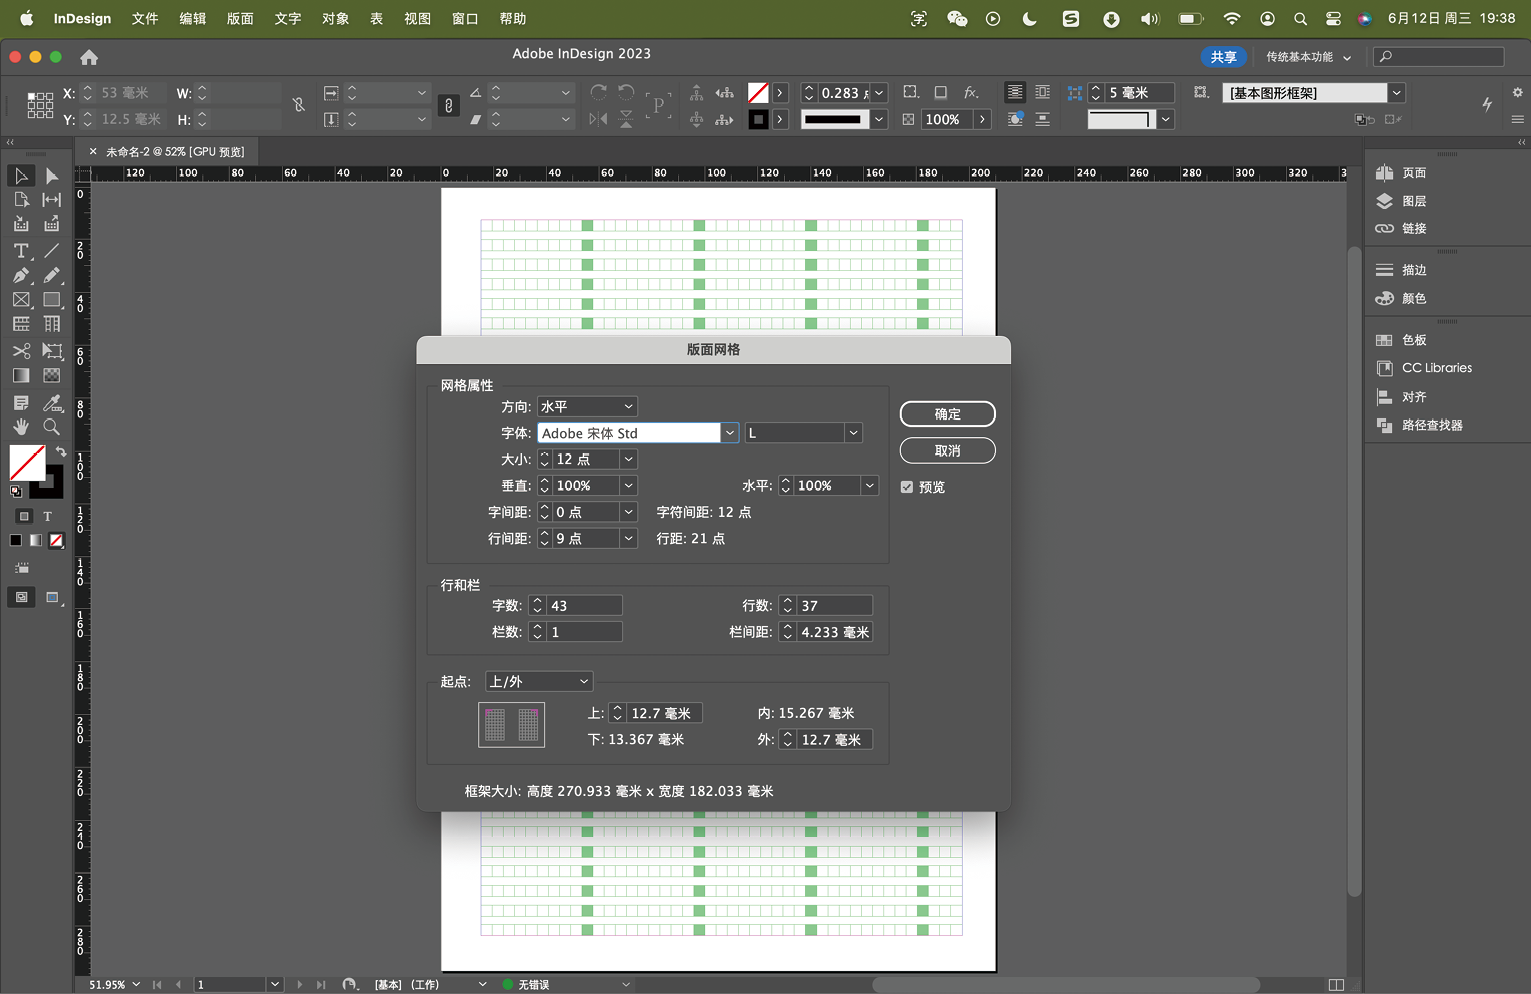Open the 路径查找器 (Pathfinder) panel
1531x994 pixels.
pos(1431,425)
